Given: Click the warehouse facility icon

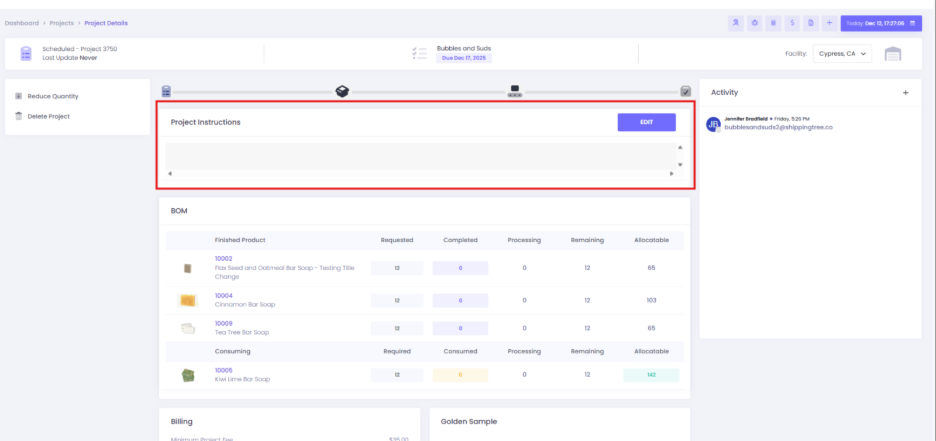Looking at the screenshot, I should coord(893,53).
